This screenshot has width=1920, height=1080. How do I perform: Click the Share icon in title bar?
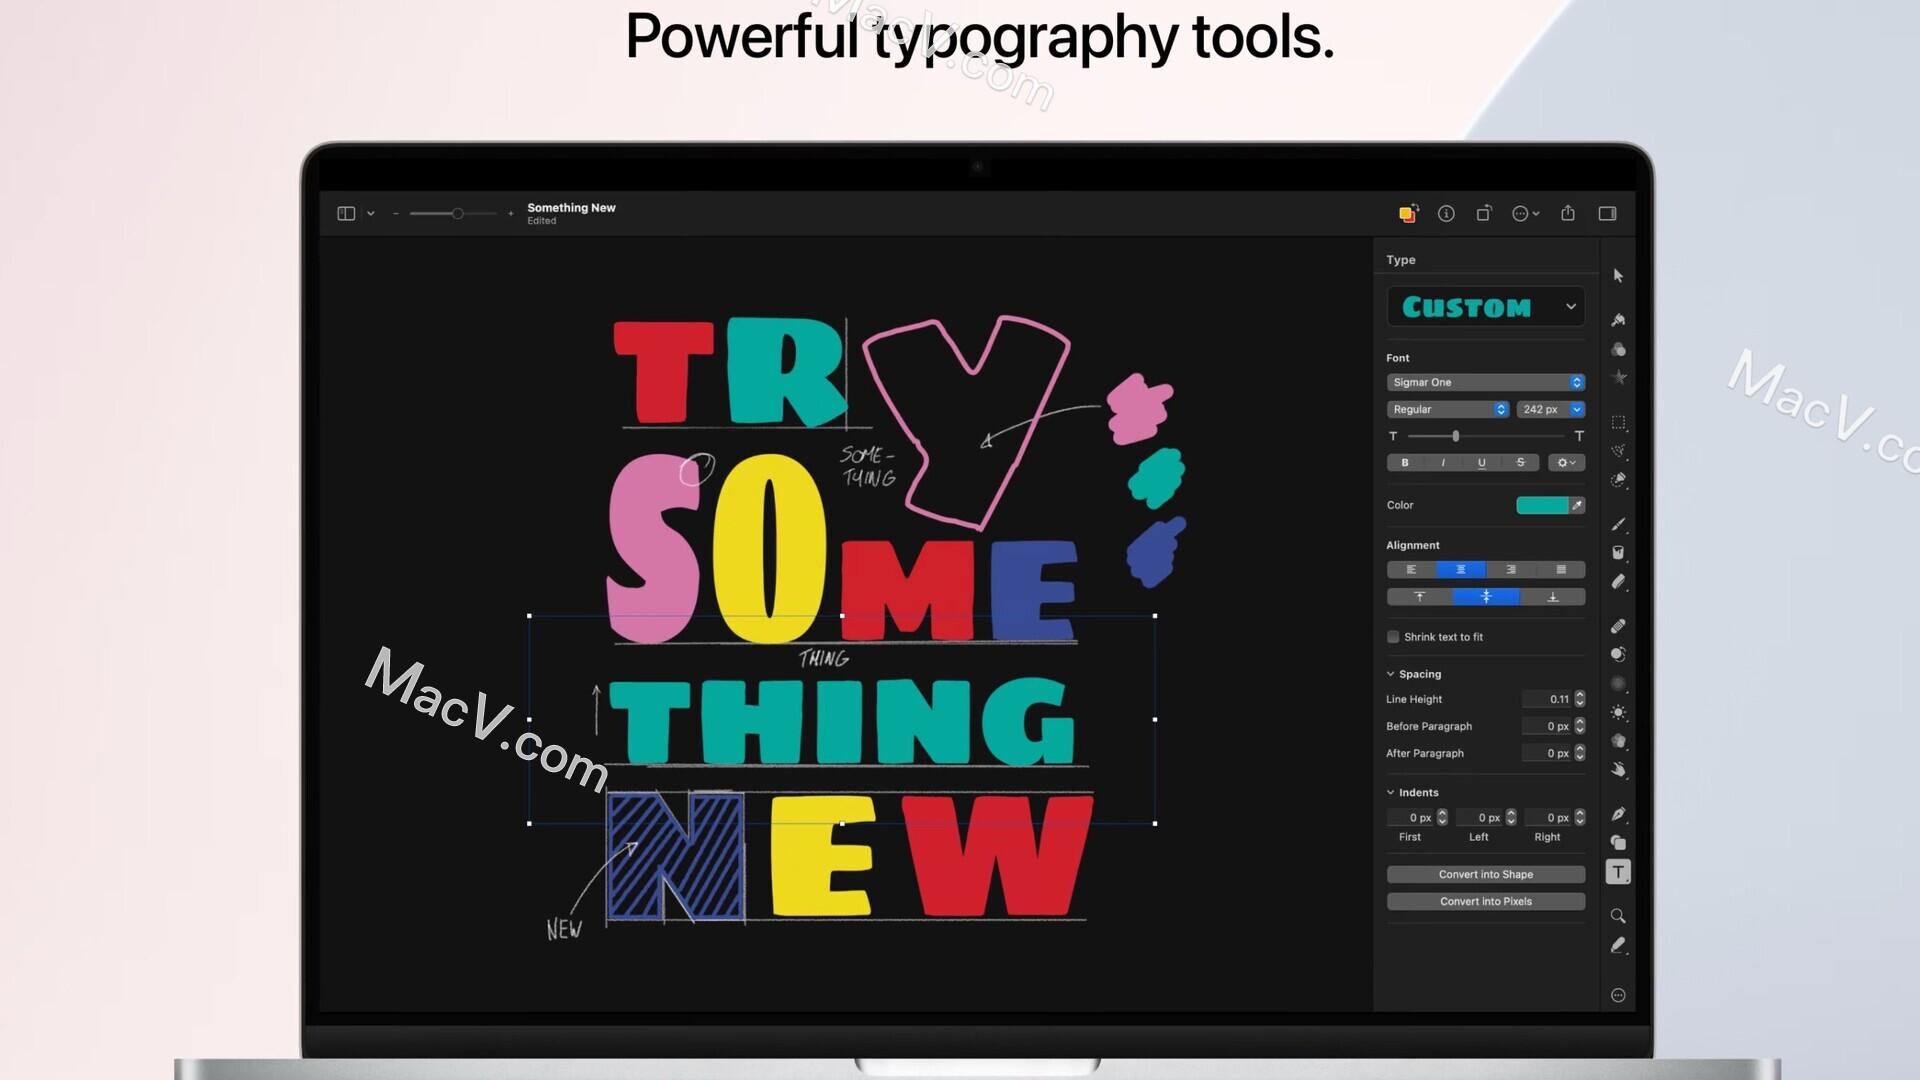(1568, 213)
